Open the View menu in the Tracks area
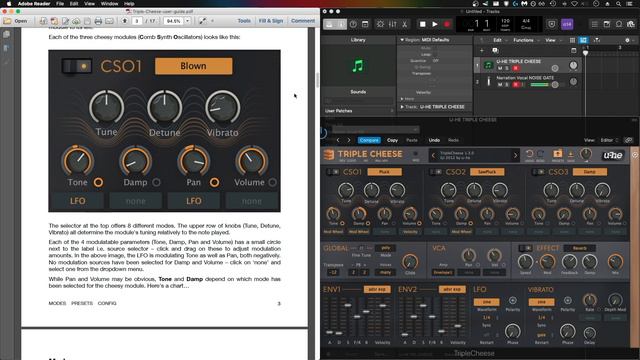The height and width of the screenshot is (360, 640). click(x=550, y=40)
